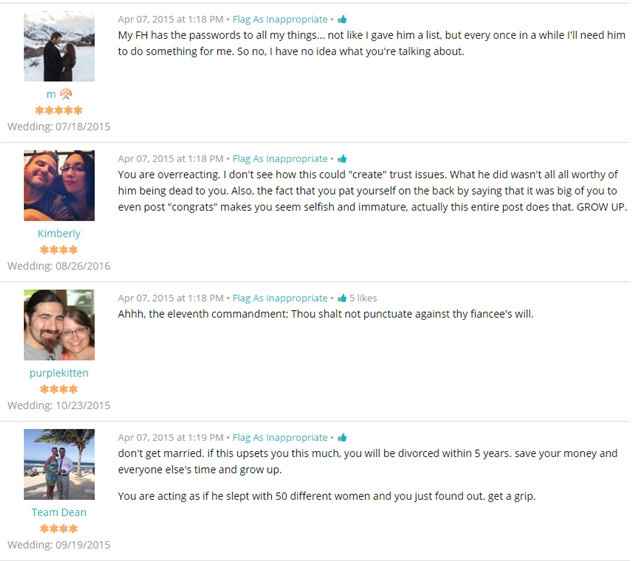Like purplekitten's eleventh commandment comment
This screenshot has height=561, width=635.
click(x=342, y=298)
